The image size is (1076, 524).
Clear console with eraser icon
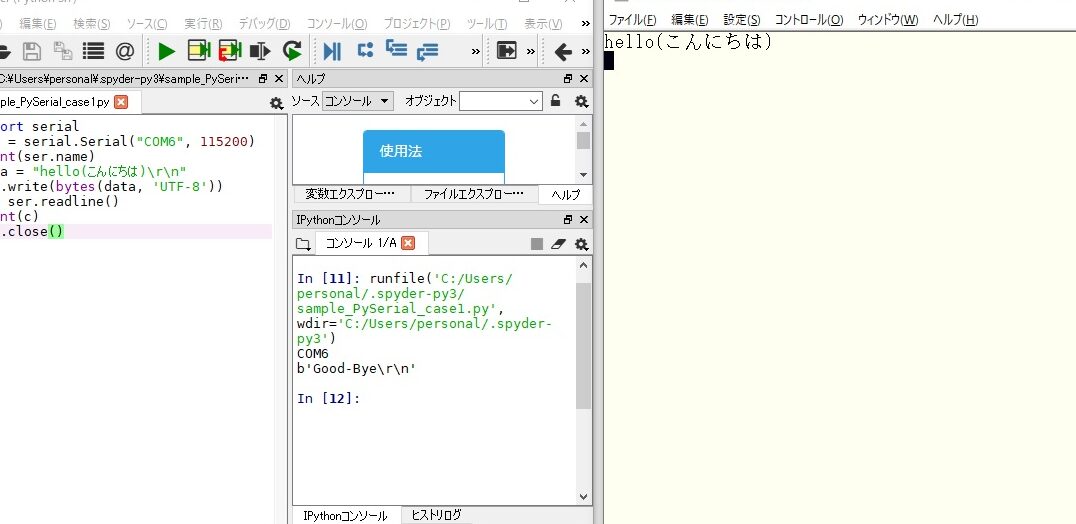pyautogui.click(x=559, y=244)
